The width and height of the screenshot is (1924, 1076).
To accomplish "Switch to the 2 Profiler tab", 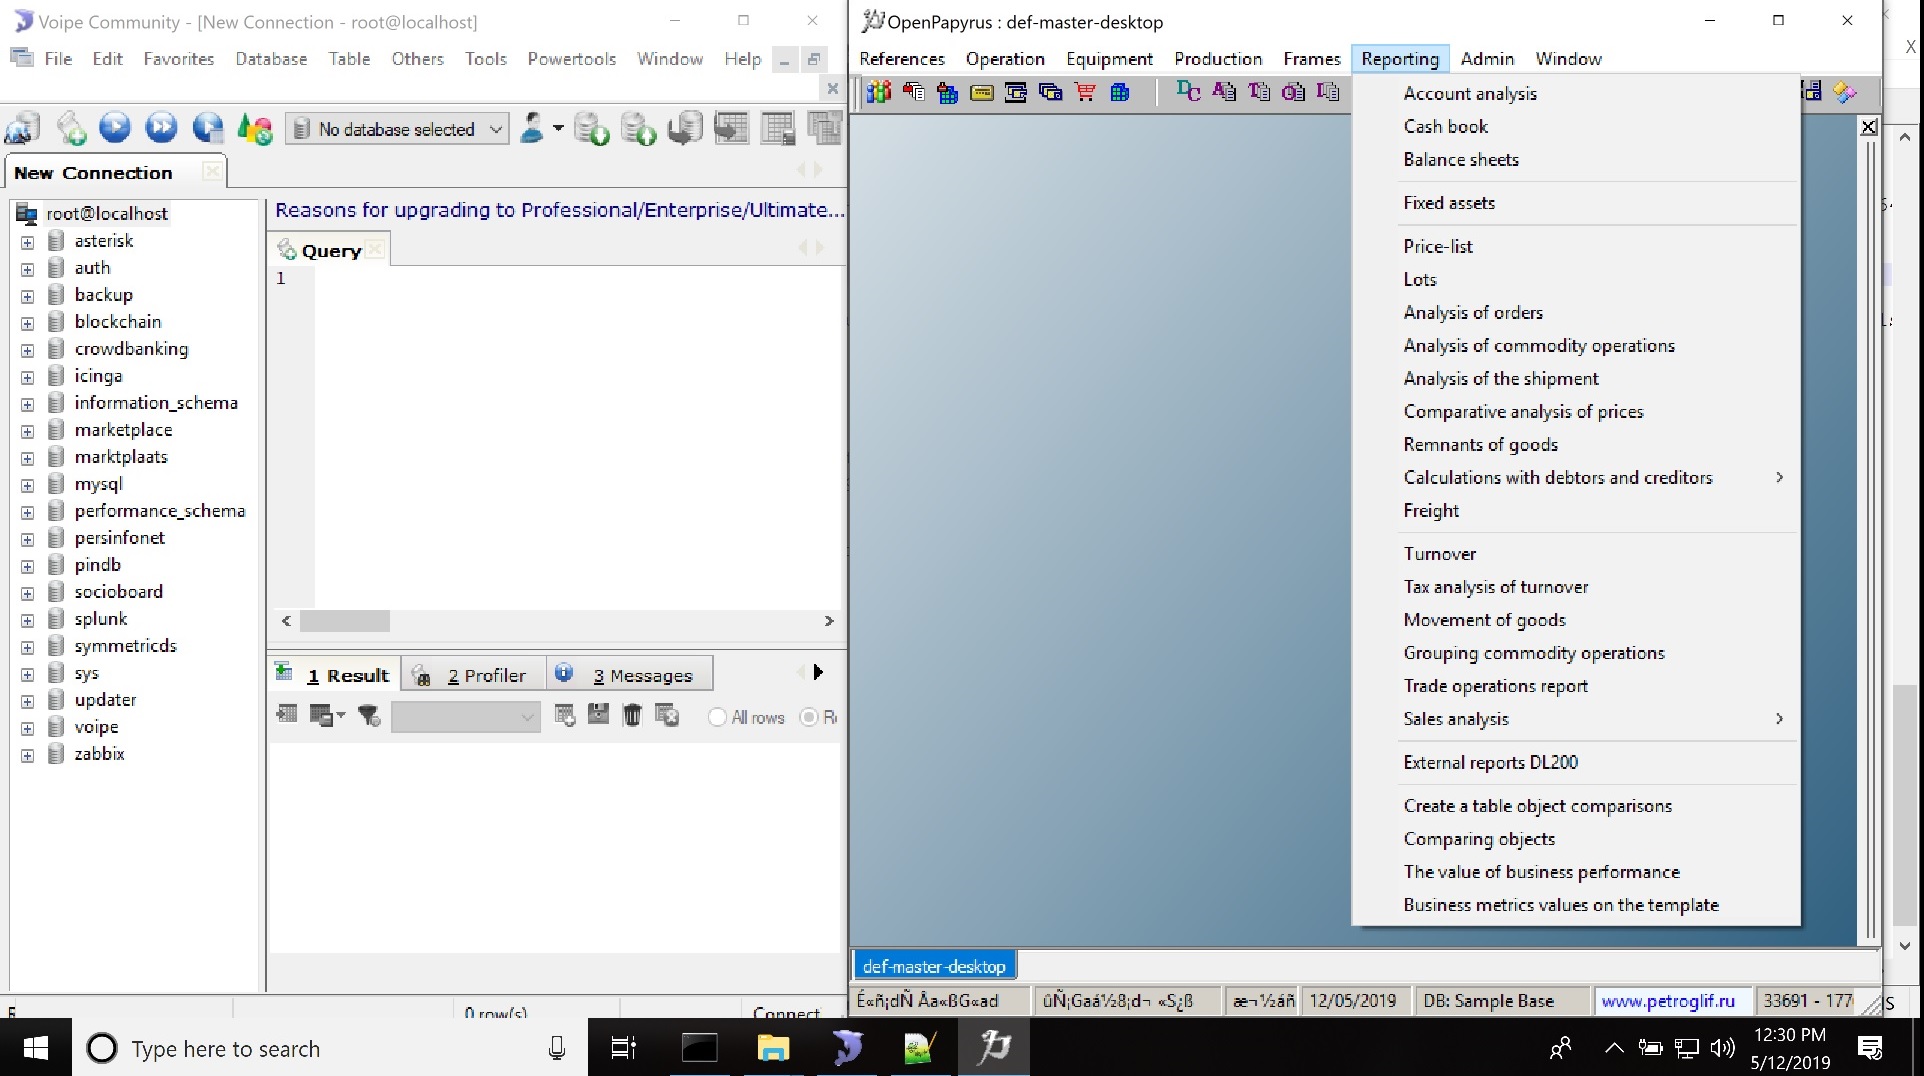I will (474, 675).
